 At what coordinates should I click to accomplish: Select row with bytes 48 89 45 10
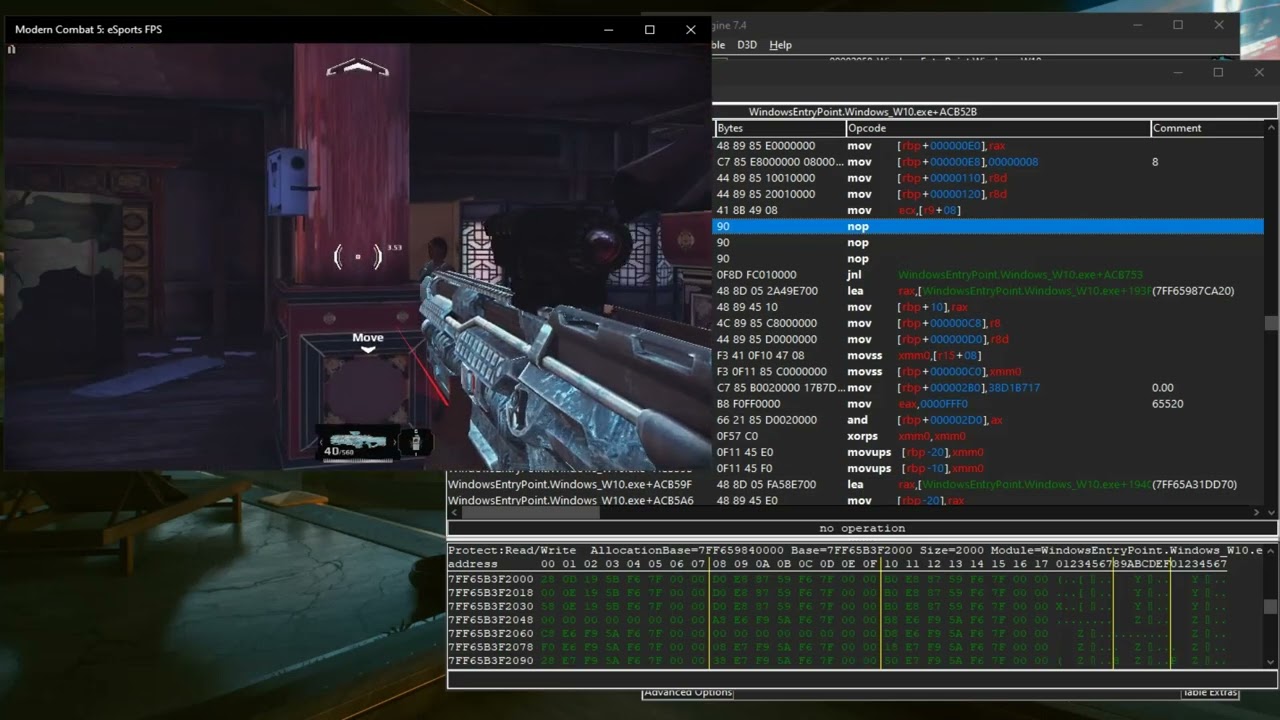tap(988, 307)
